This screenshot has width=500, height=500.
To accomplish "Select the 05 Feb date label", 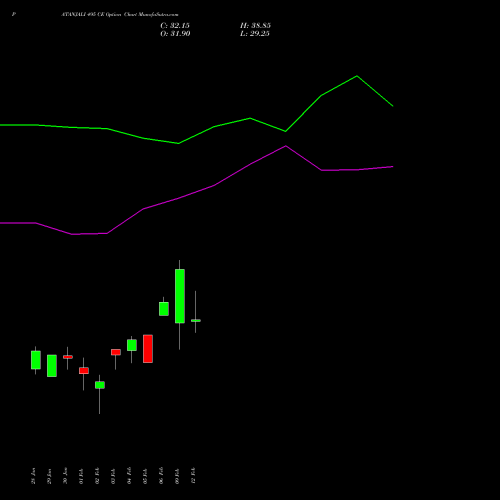I will 145,476.
